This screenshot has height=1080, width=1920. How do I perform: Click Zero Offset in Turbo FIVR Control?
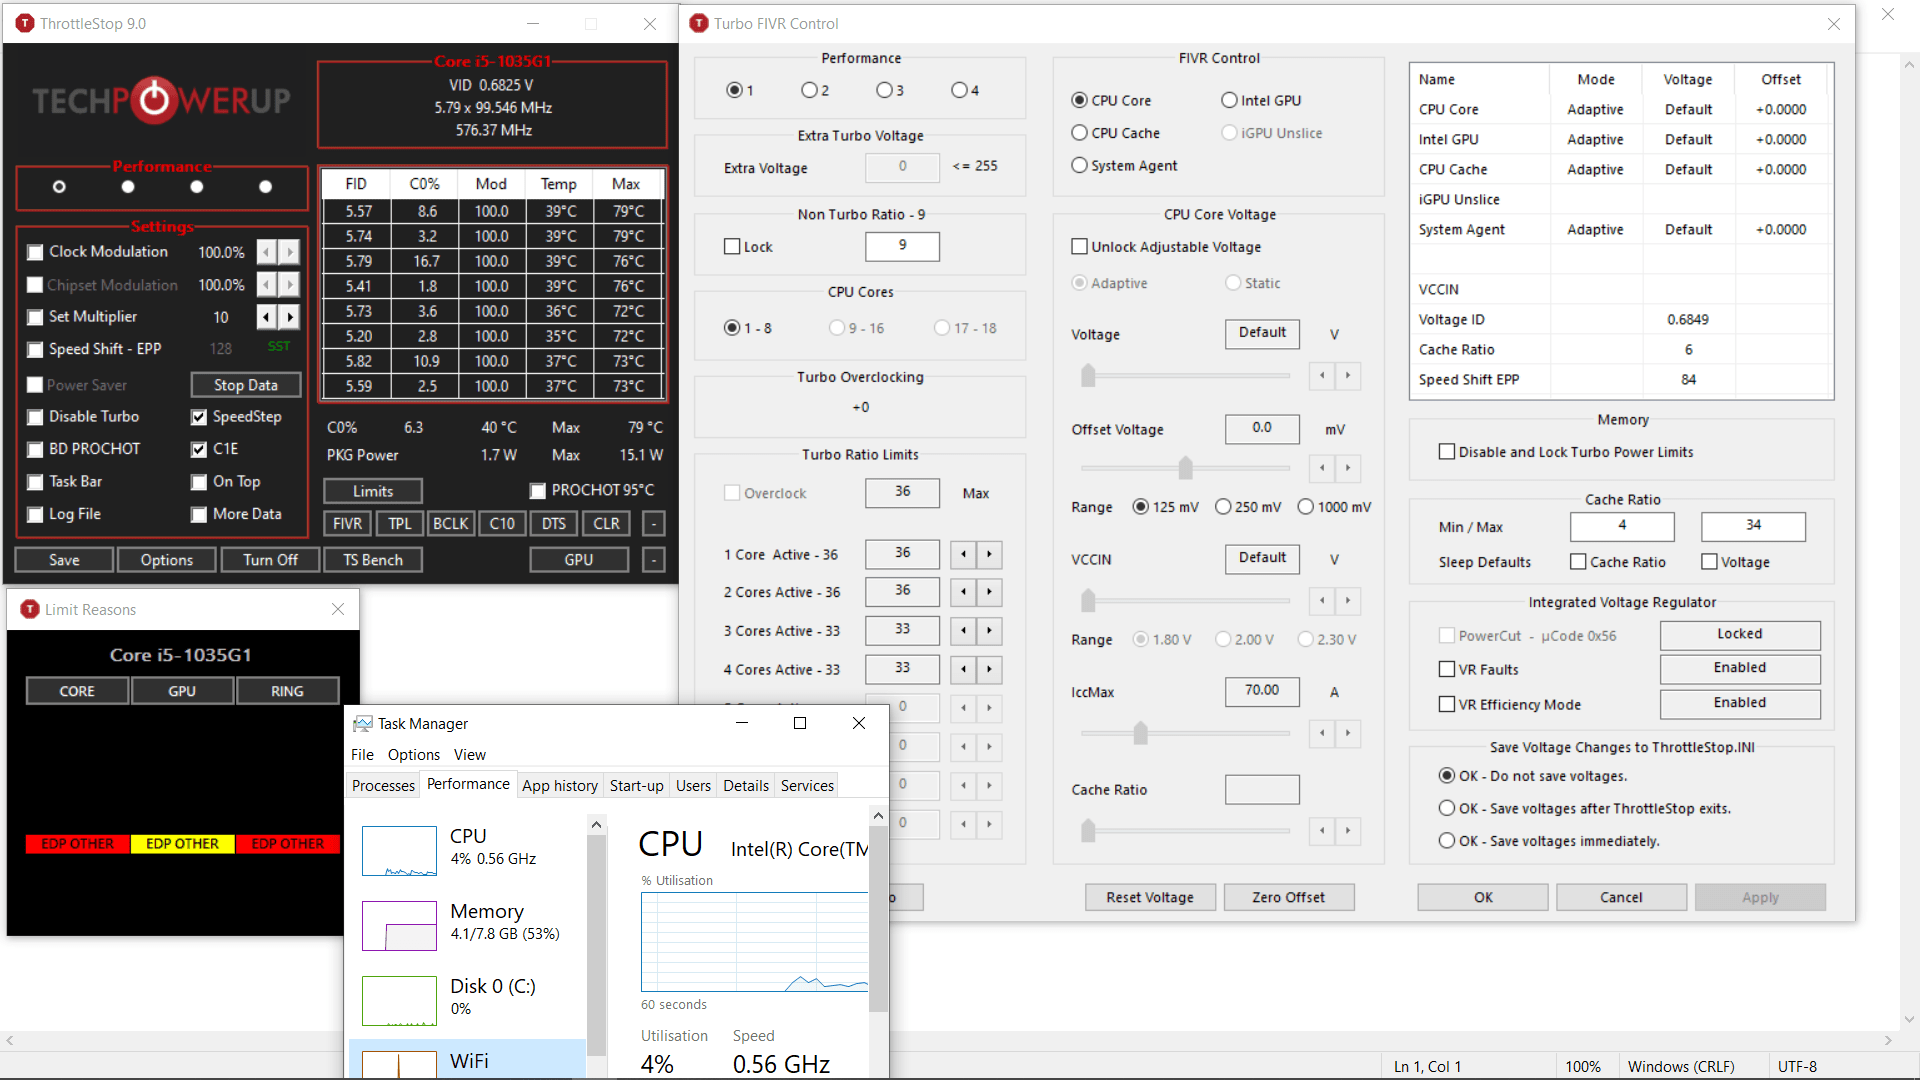1288,897
